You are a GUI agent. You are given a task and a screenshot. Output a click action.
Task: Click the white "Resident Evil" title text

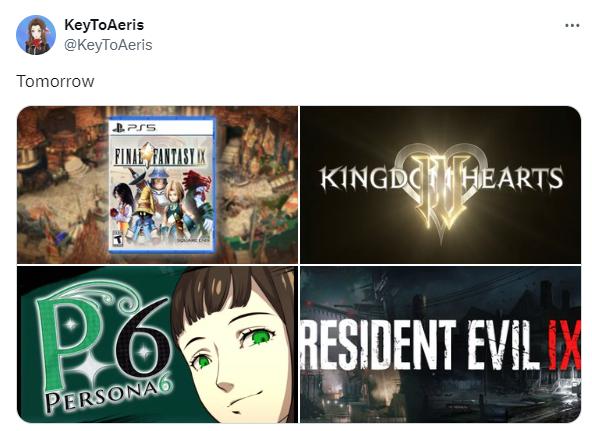[x=421, y=344]
